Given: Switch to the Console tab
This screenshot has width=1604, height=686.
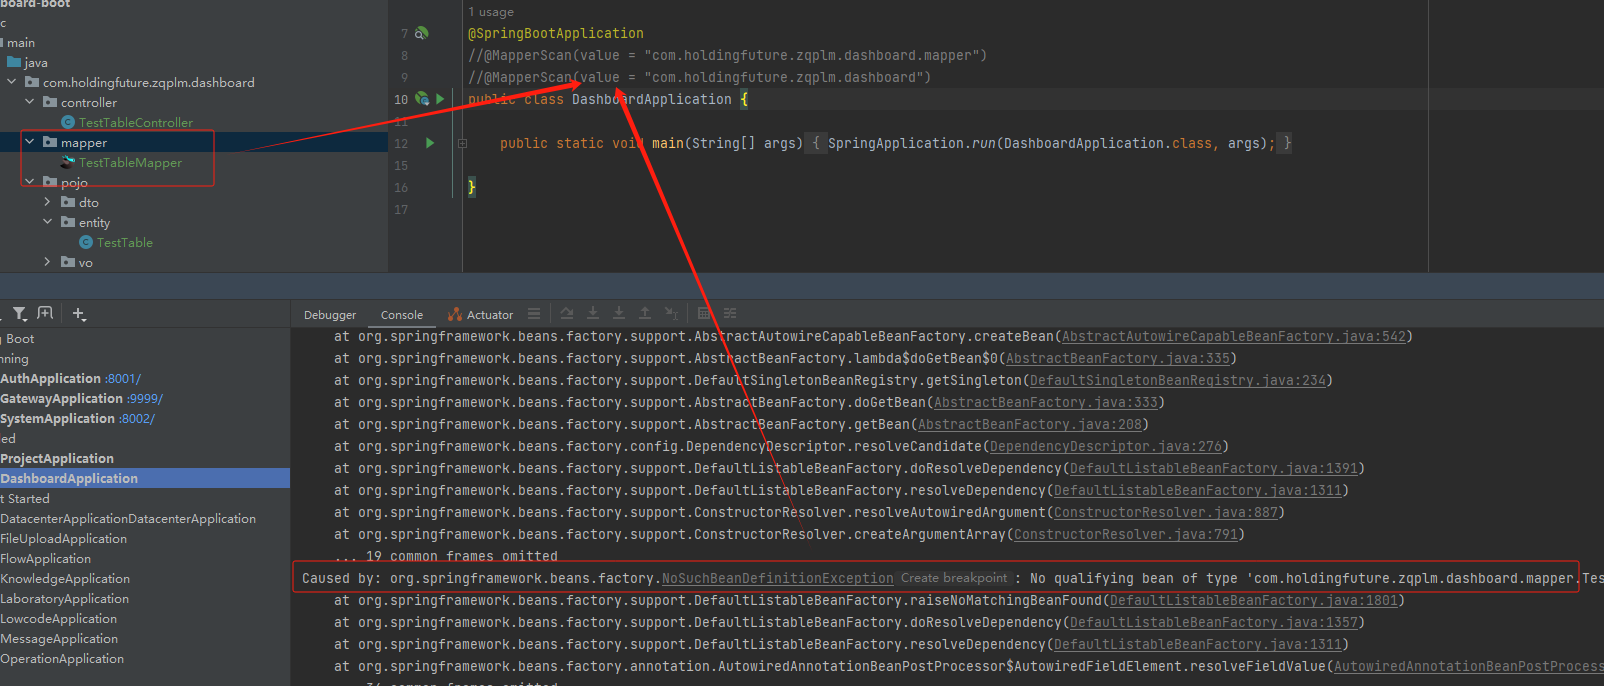Looking at the screenshot, I should [402, 314].
